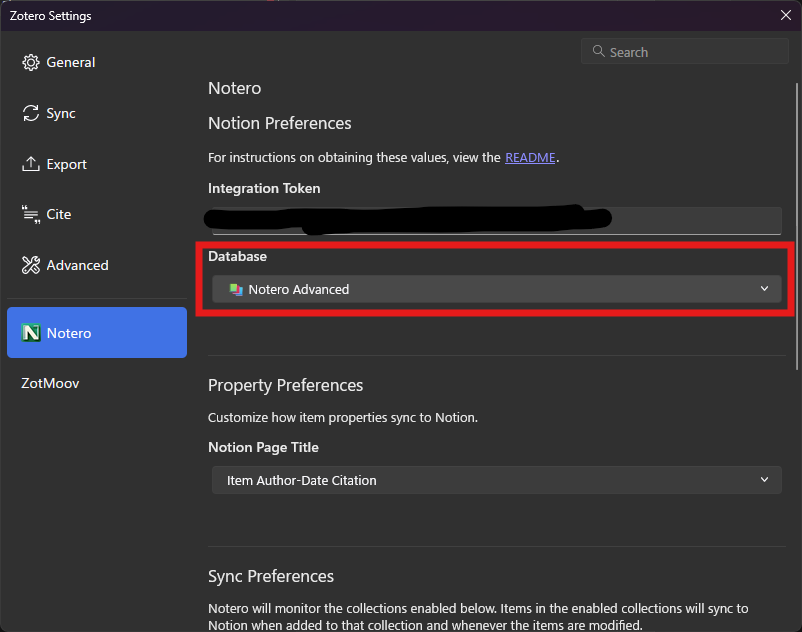Expand the Notion Page Title dropdown

tap(496, 480)
